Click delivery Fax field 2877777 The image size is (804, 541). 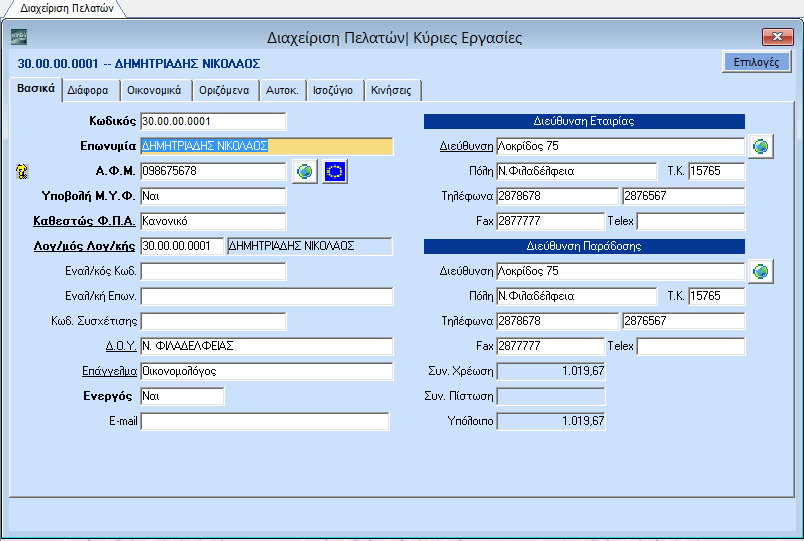[x=551, y=346]
